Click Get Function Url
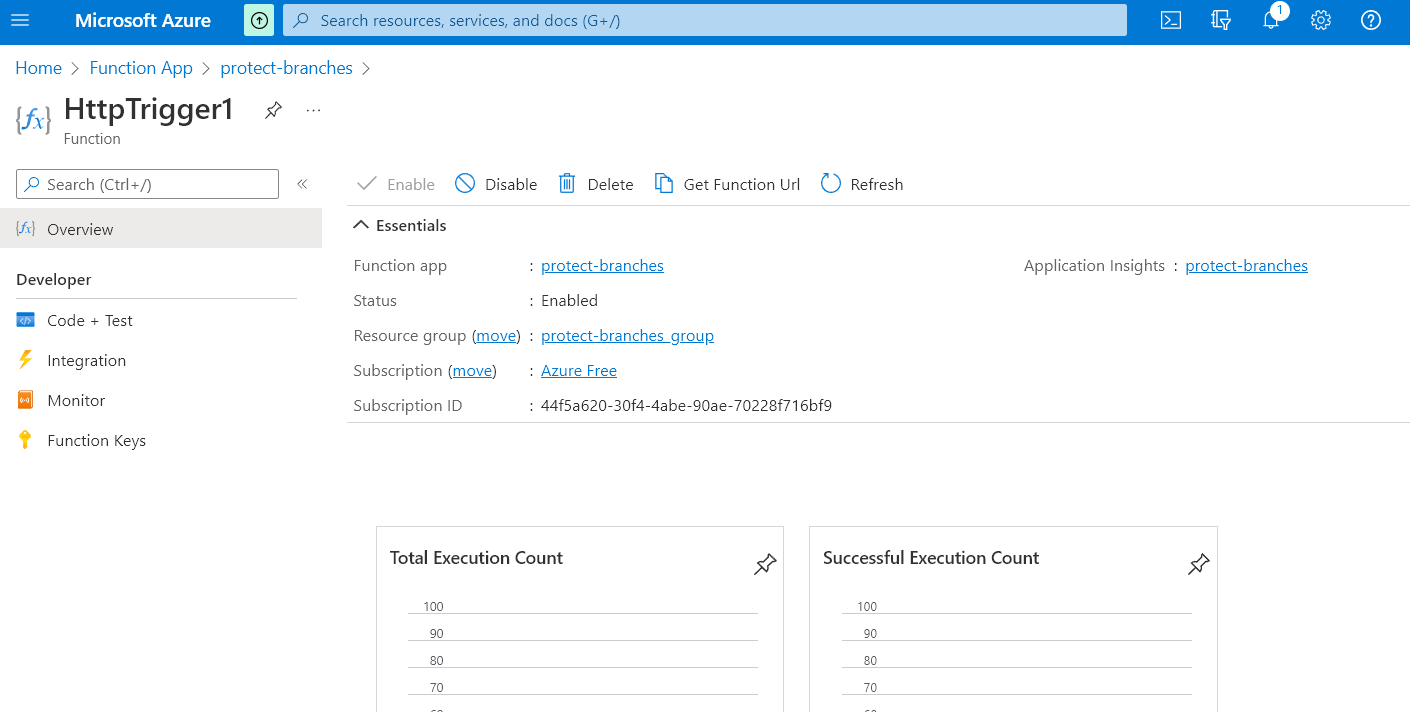 [727, 184]
